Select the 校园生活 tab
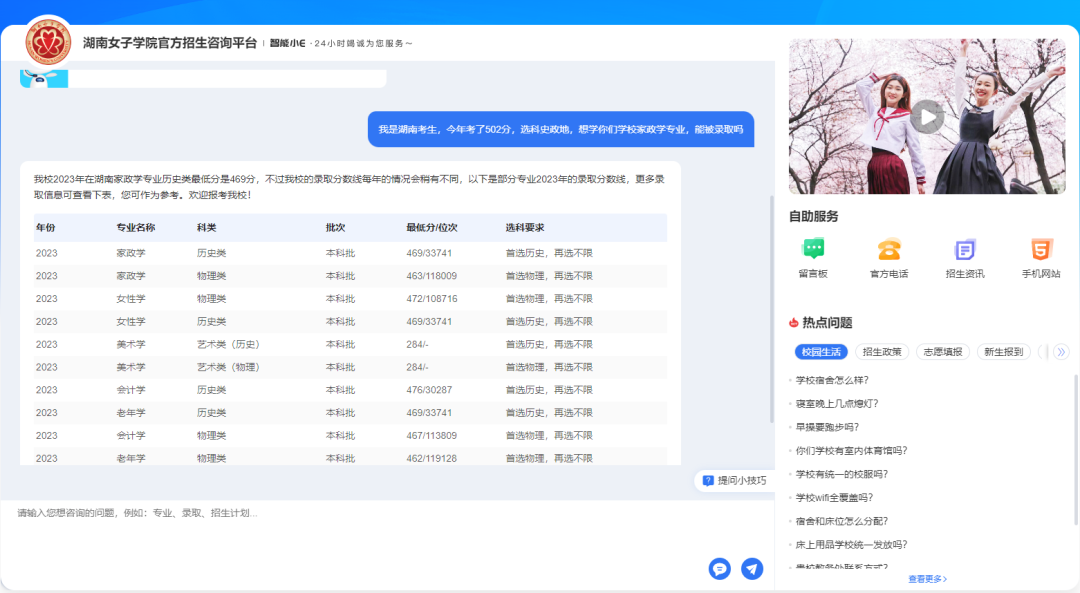The image size is (1080, 593). tap(821, 352)
